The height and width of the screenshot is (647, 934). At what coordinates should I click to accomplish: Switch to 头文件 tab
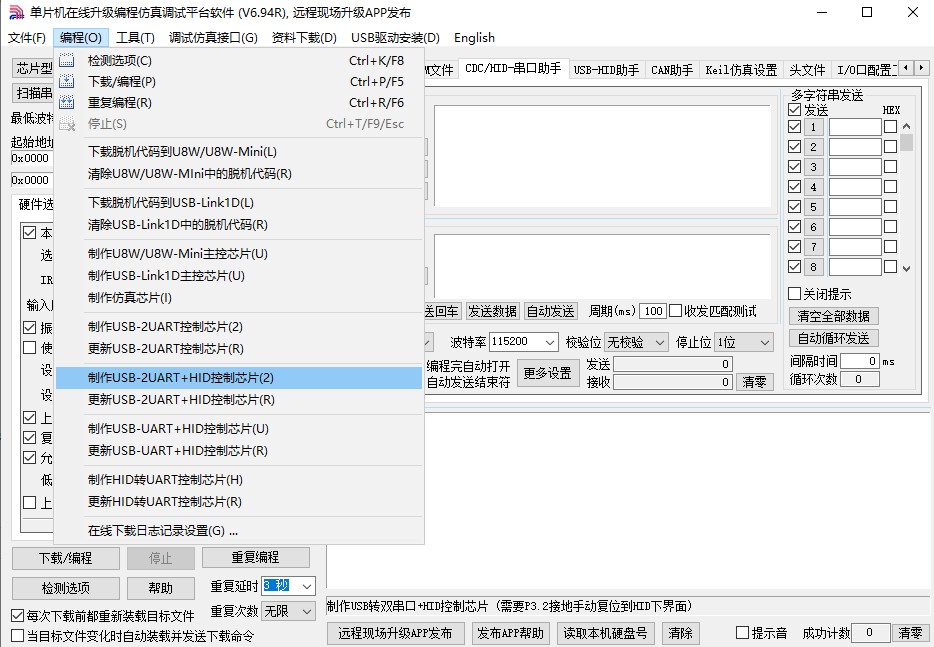click(807, 70)
